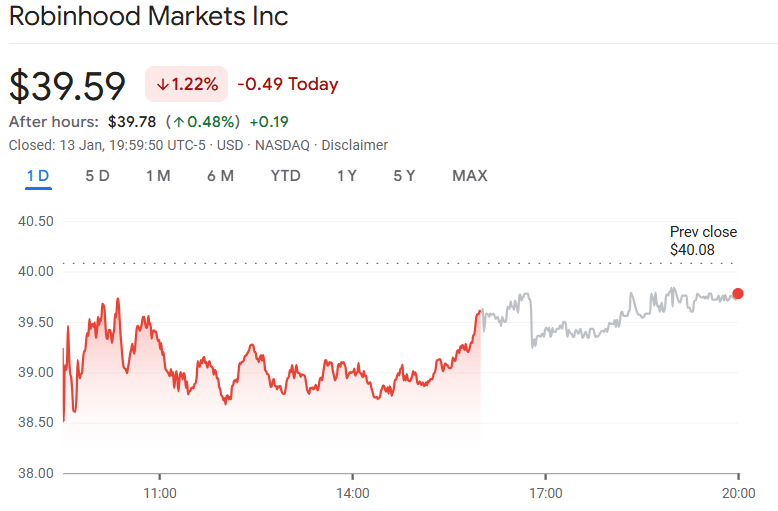The width and height of the screenshot is (778, 511).
Task: Switch to the 5 D chart range
Action: (97, 176)
